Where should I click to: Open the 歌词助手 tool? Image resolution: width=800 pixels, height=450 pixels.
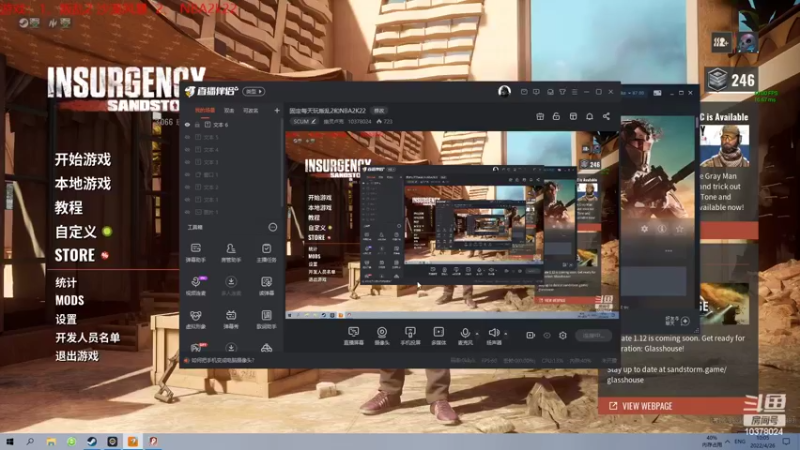click(266, 319)
